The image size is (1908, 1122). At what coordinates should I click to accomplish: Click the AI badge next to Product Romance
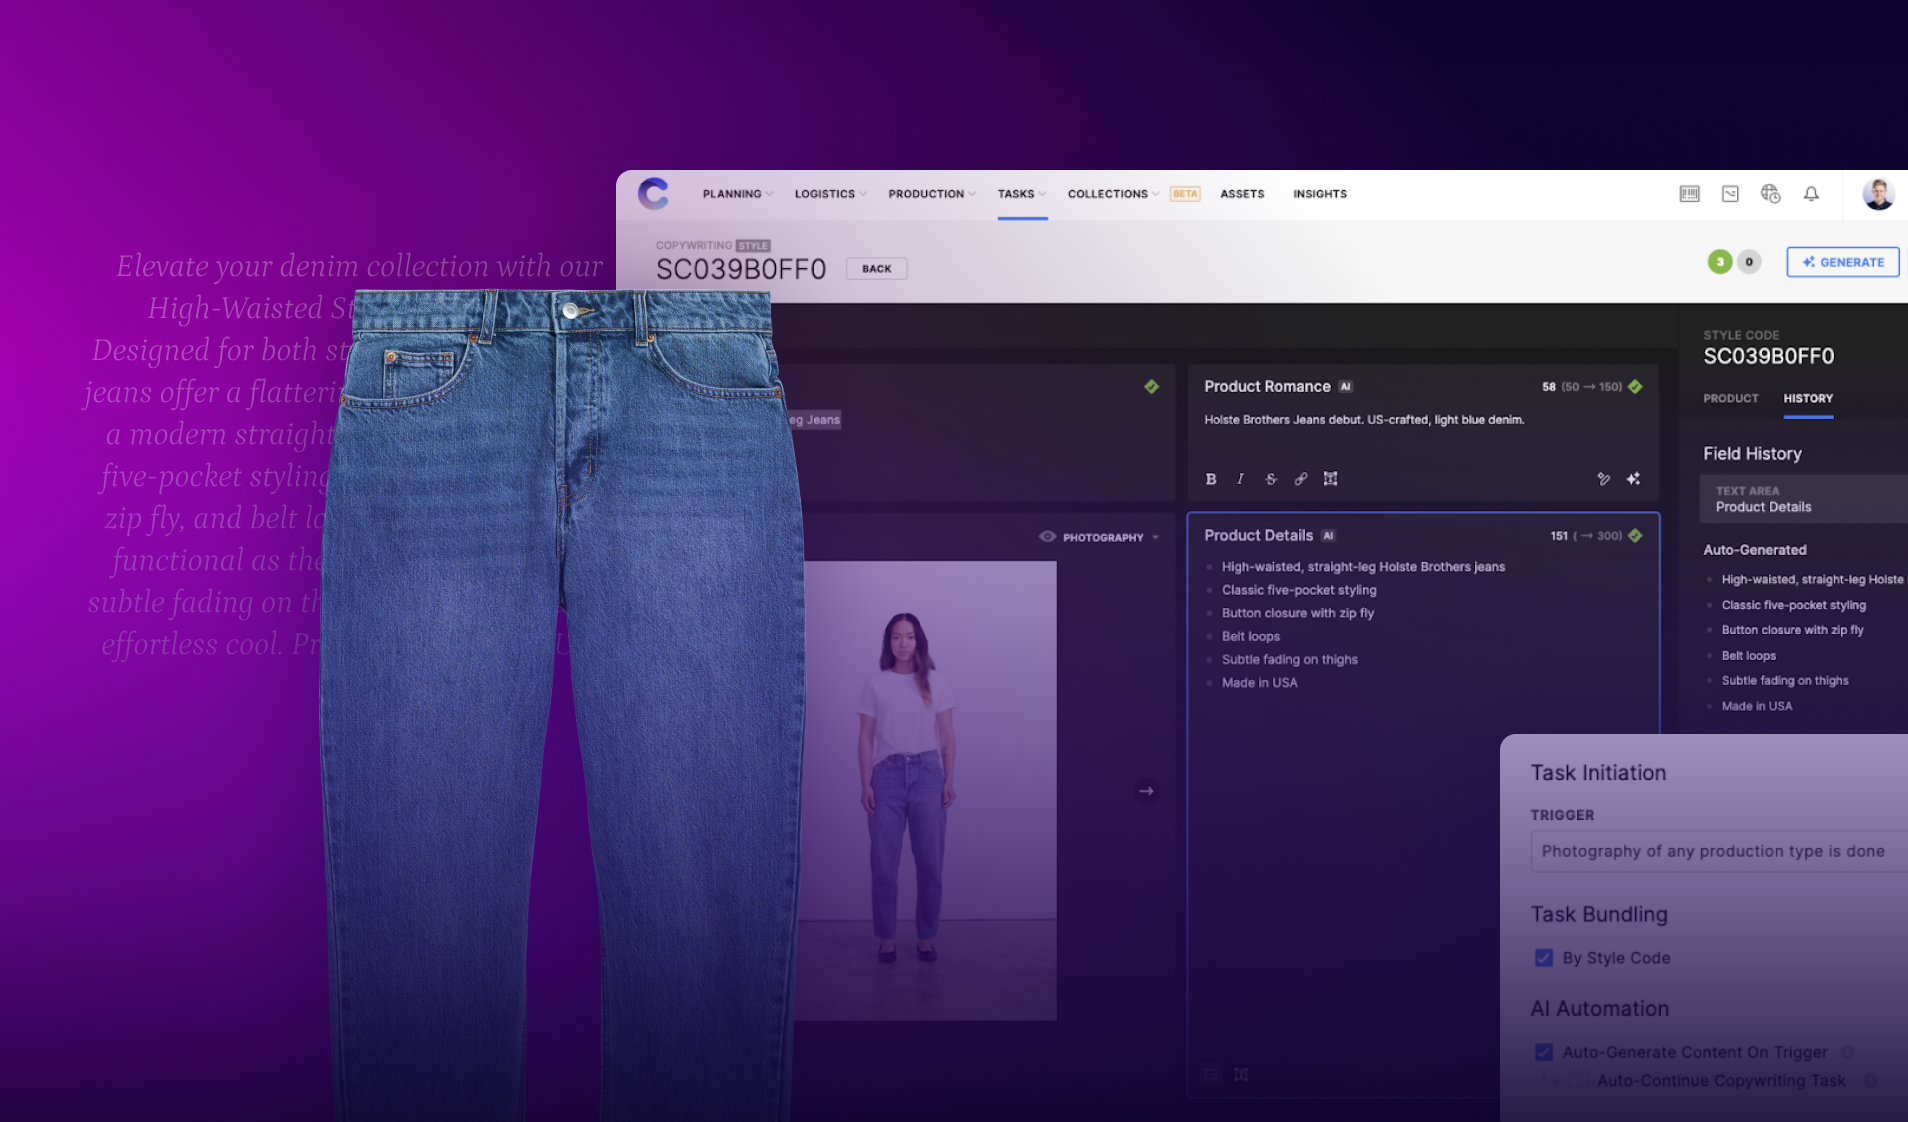click(1345, 387)
